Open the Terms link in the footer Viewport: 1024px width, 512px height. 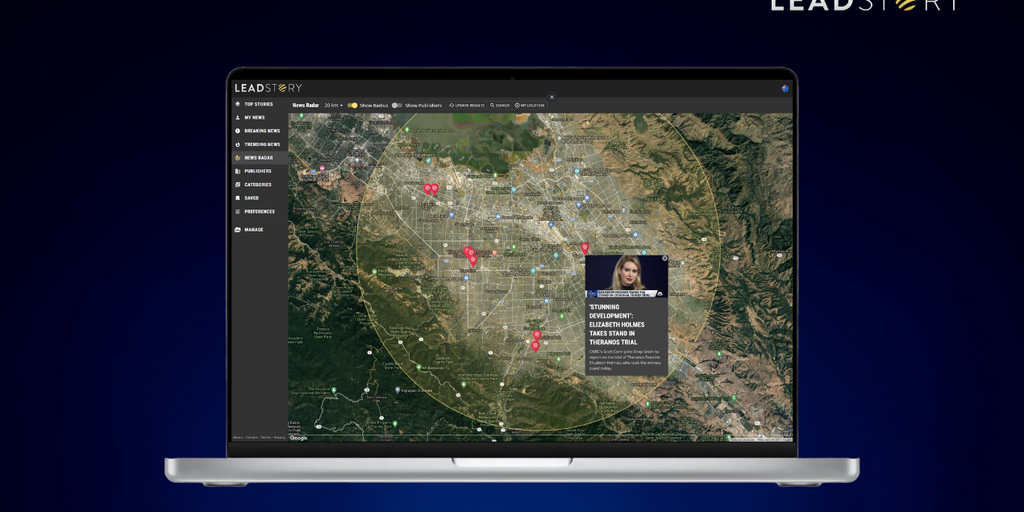266,438
